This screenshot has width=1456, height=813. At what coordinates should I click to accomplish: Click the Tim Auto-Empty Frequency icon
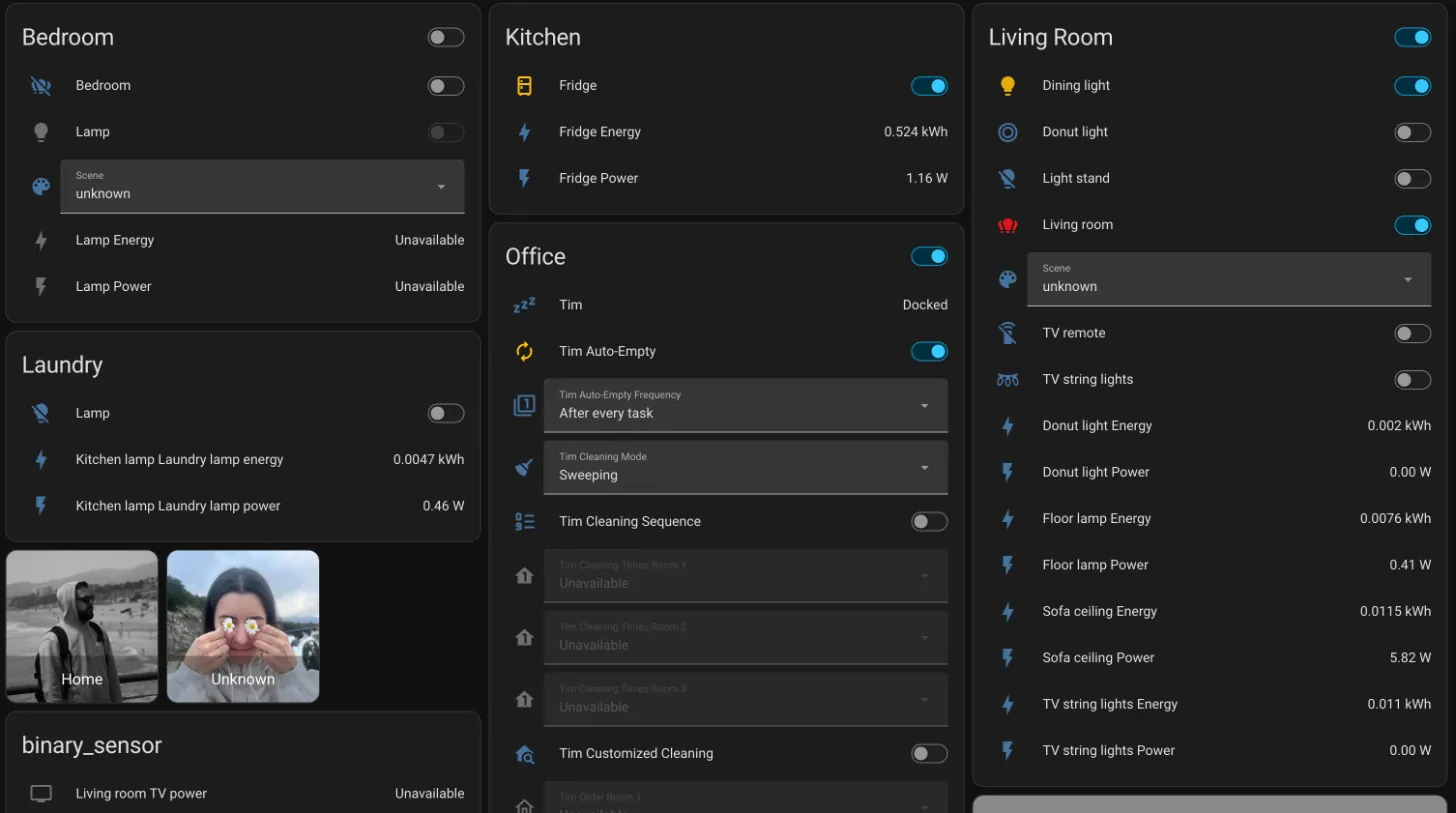[524, 405]
